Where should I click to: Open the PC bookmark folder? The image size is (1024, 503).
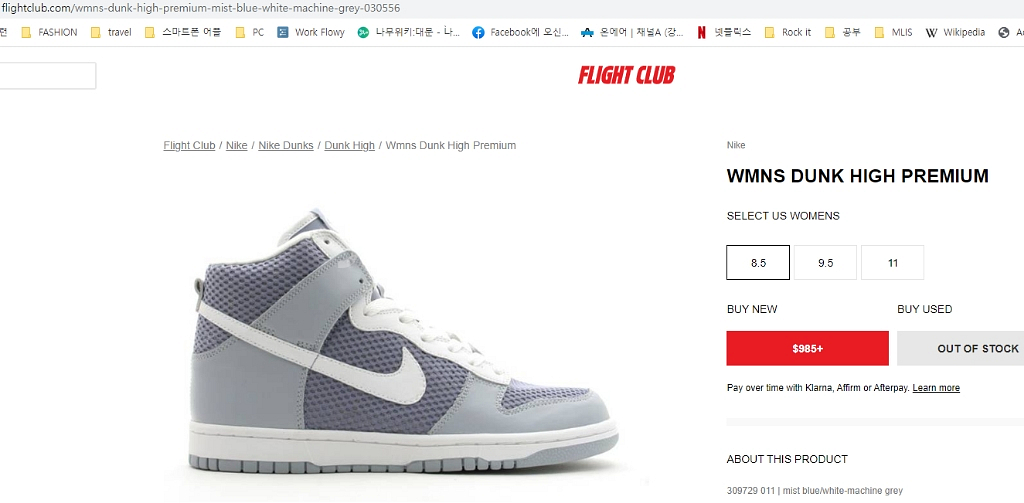pos(249,32)
